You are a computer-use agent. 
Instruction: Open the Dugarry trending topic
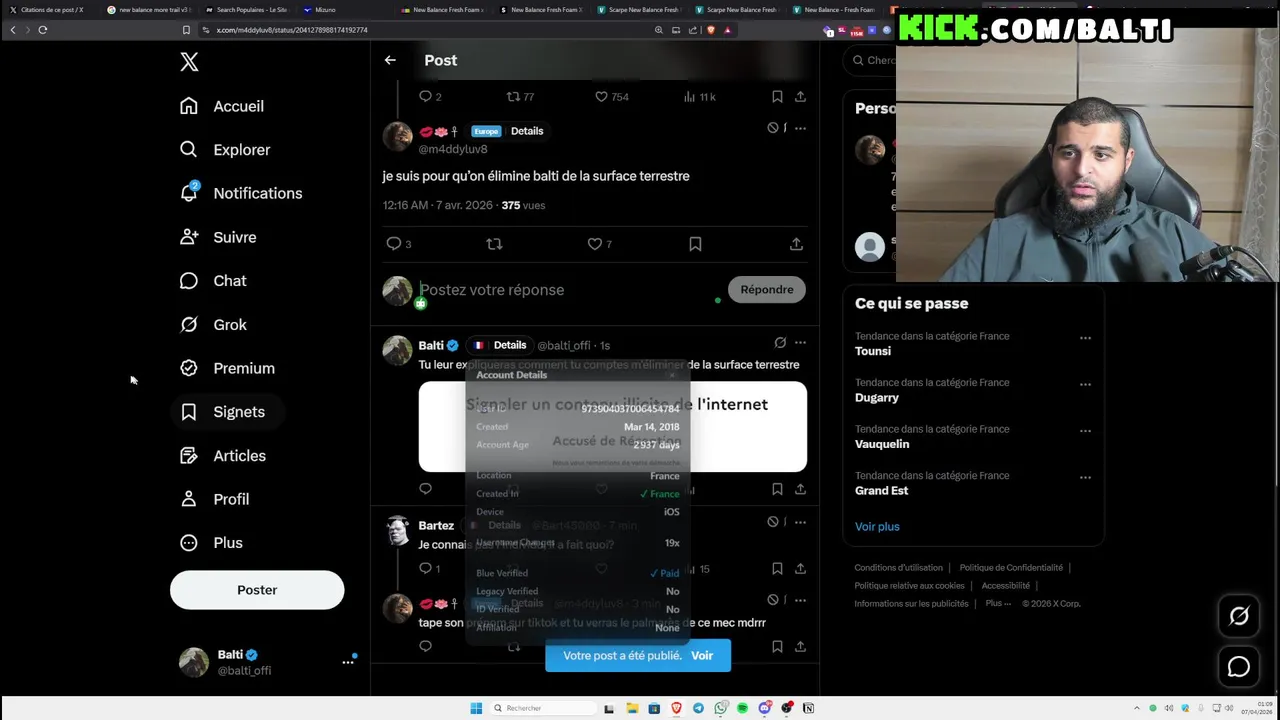(x=877, y=398)
